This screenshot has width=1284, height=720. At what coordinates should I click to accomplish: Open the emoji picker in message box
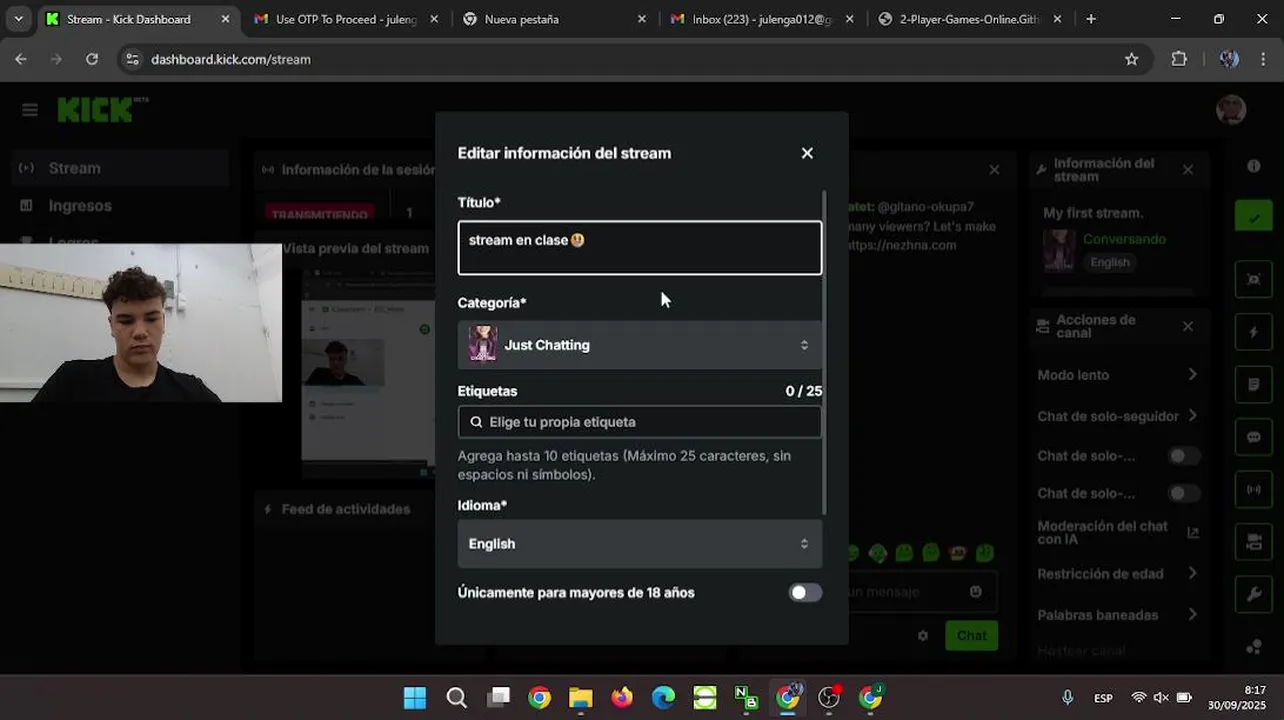click(976, 591)
